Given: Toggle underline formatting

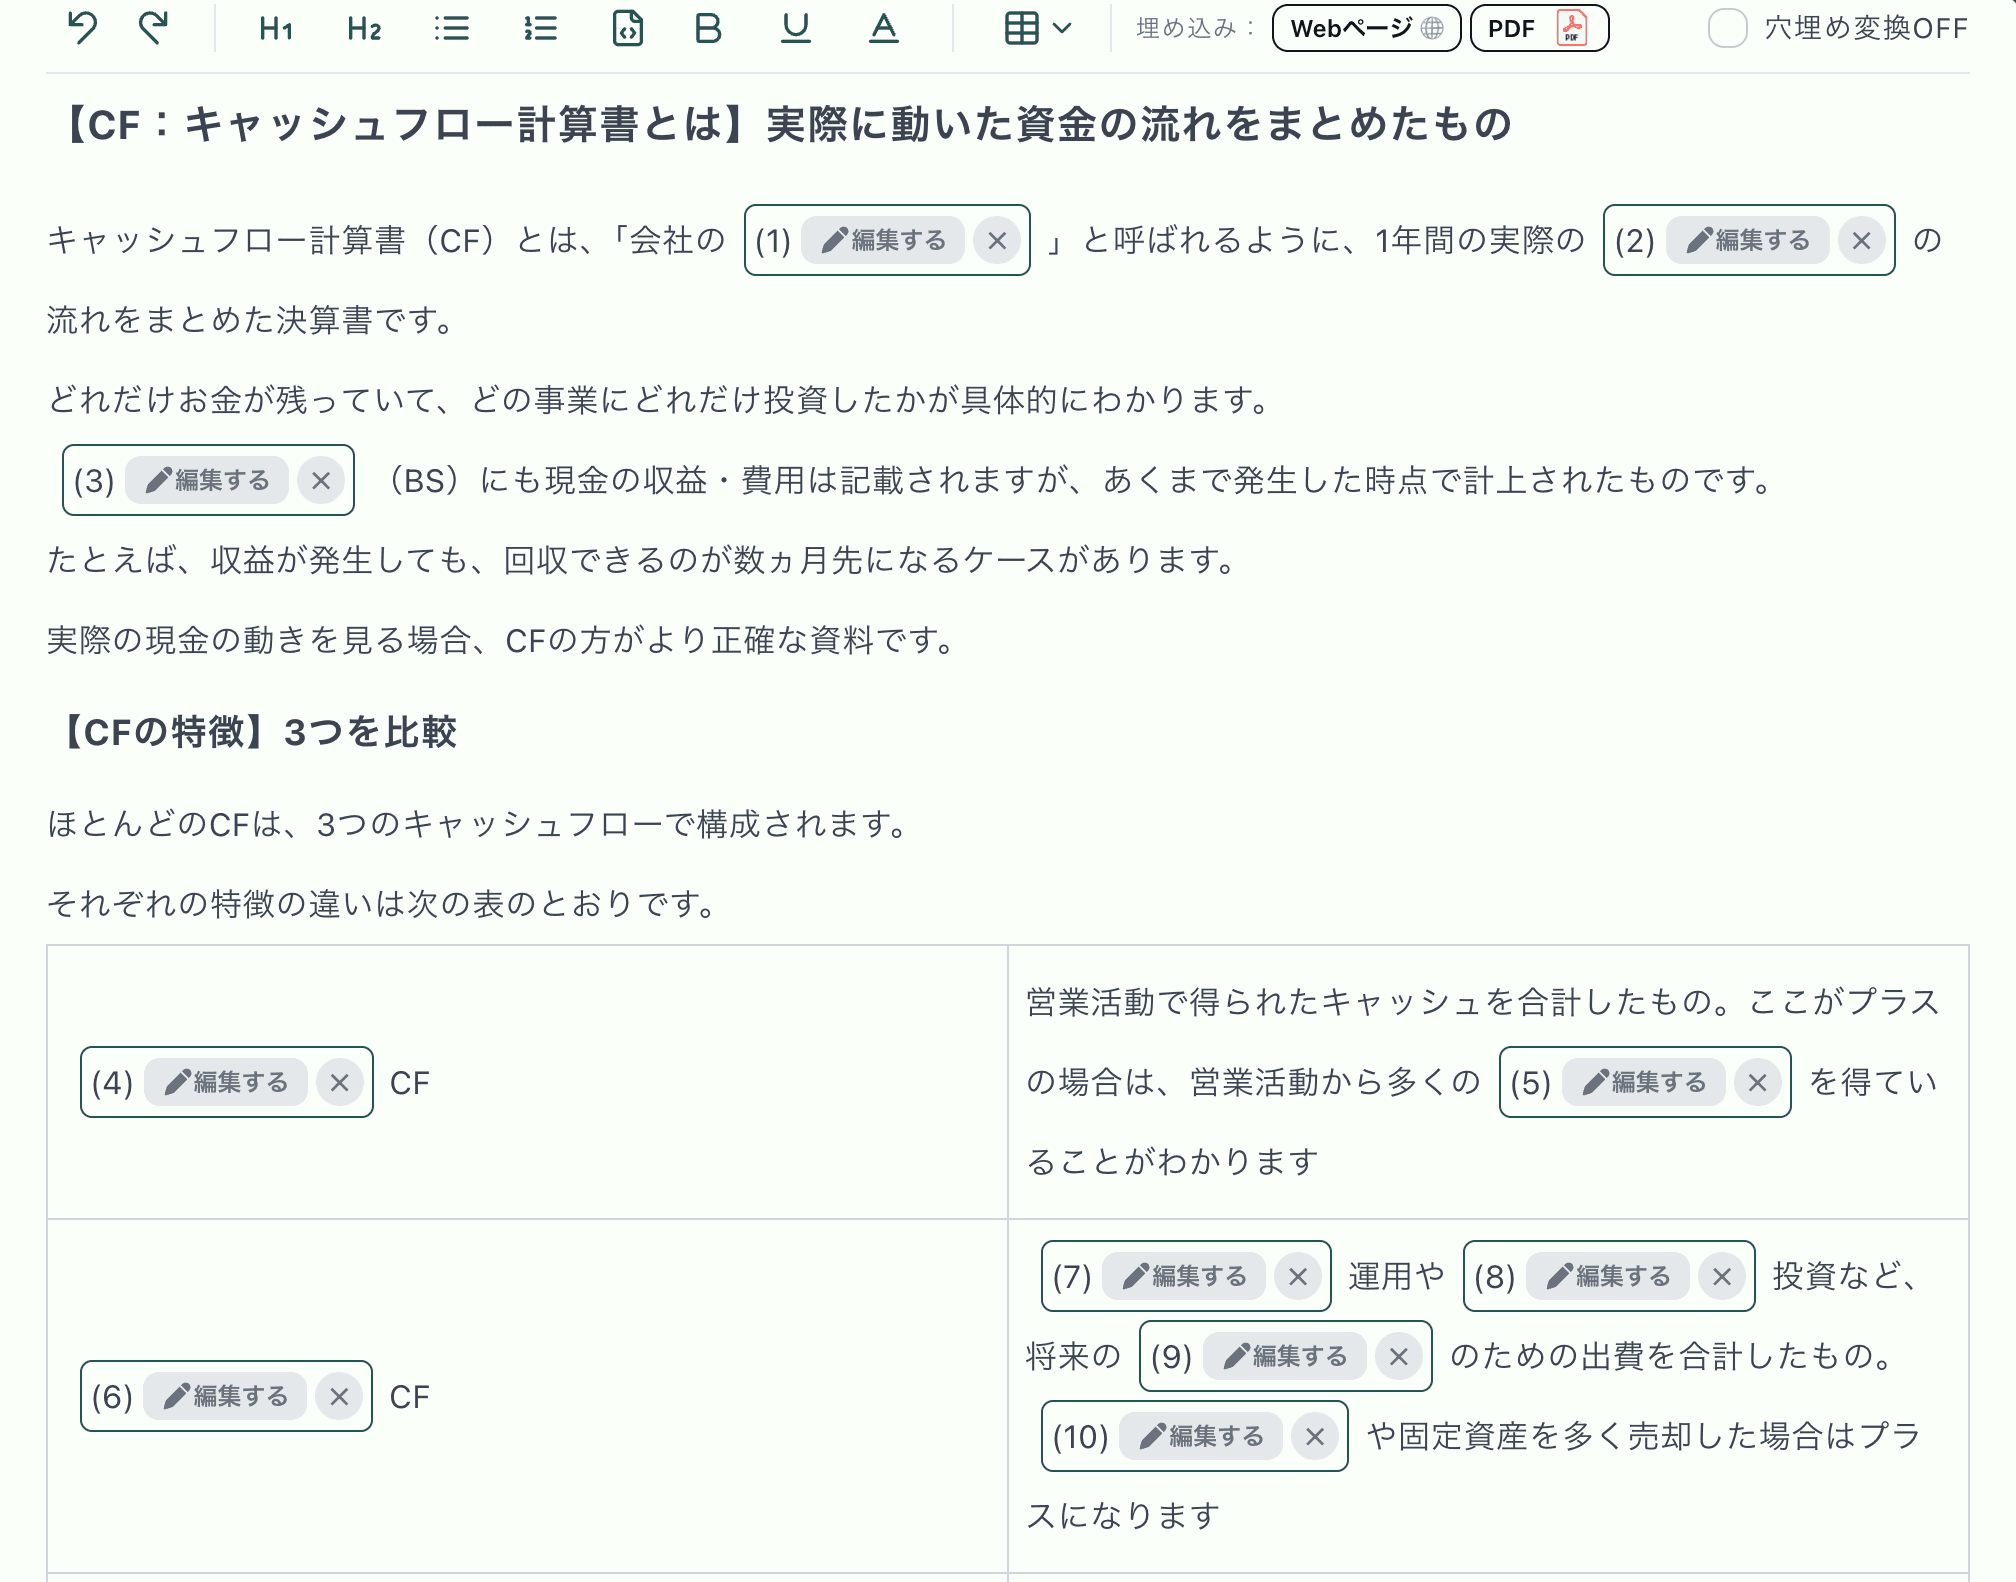Looking at the screenshot, I should point(795,29).
